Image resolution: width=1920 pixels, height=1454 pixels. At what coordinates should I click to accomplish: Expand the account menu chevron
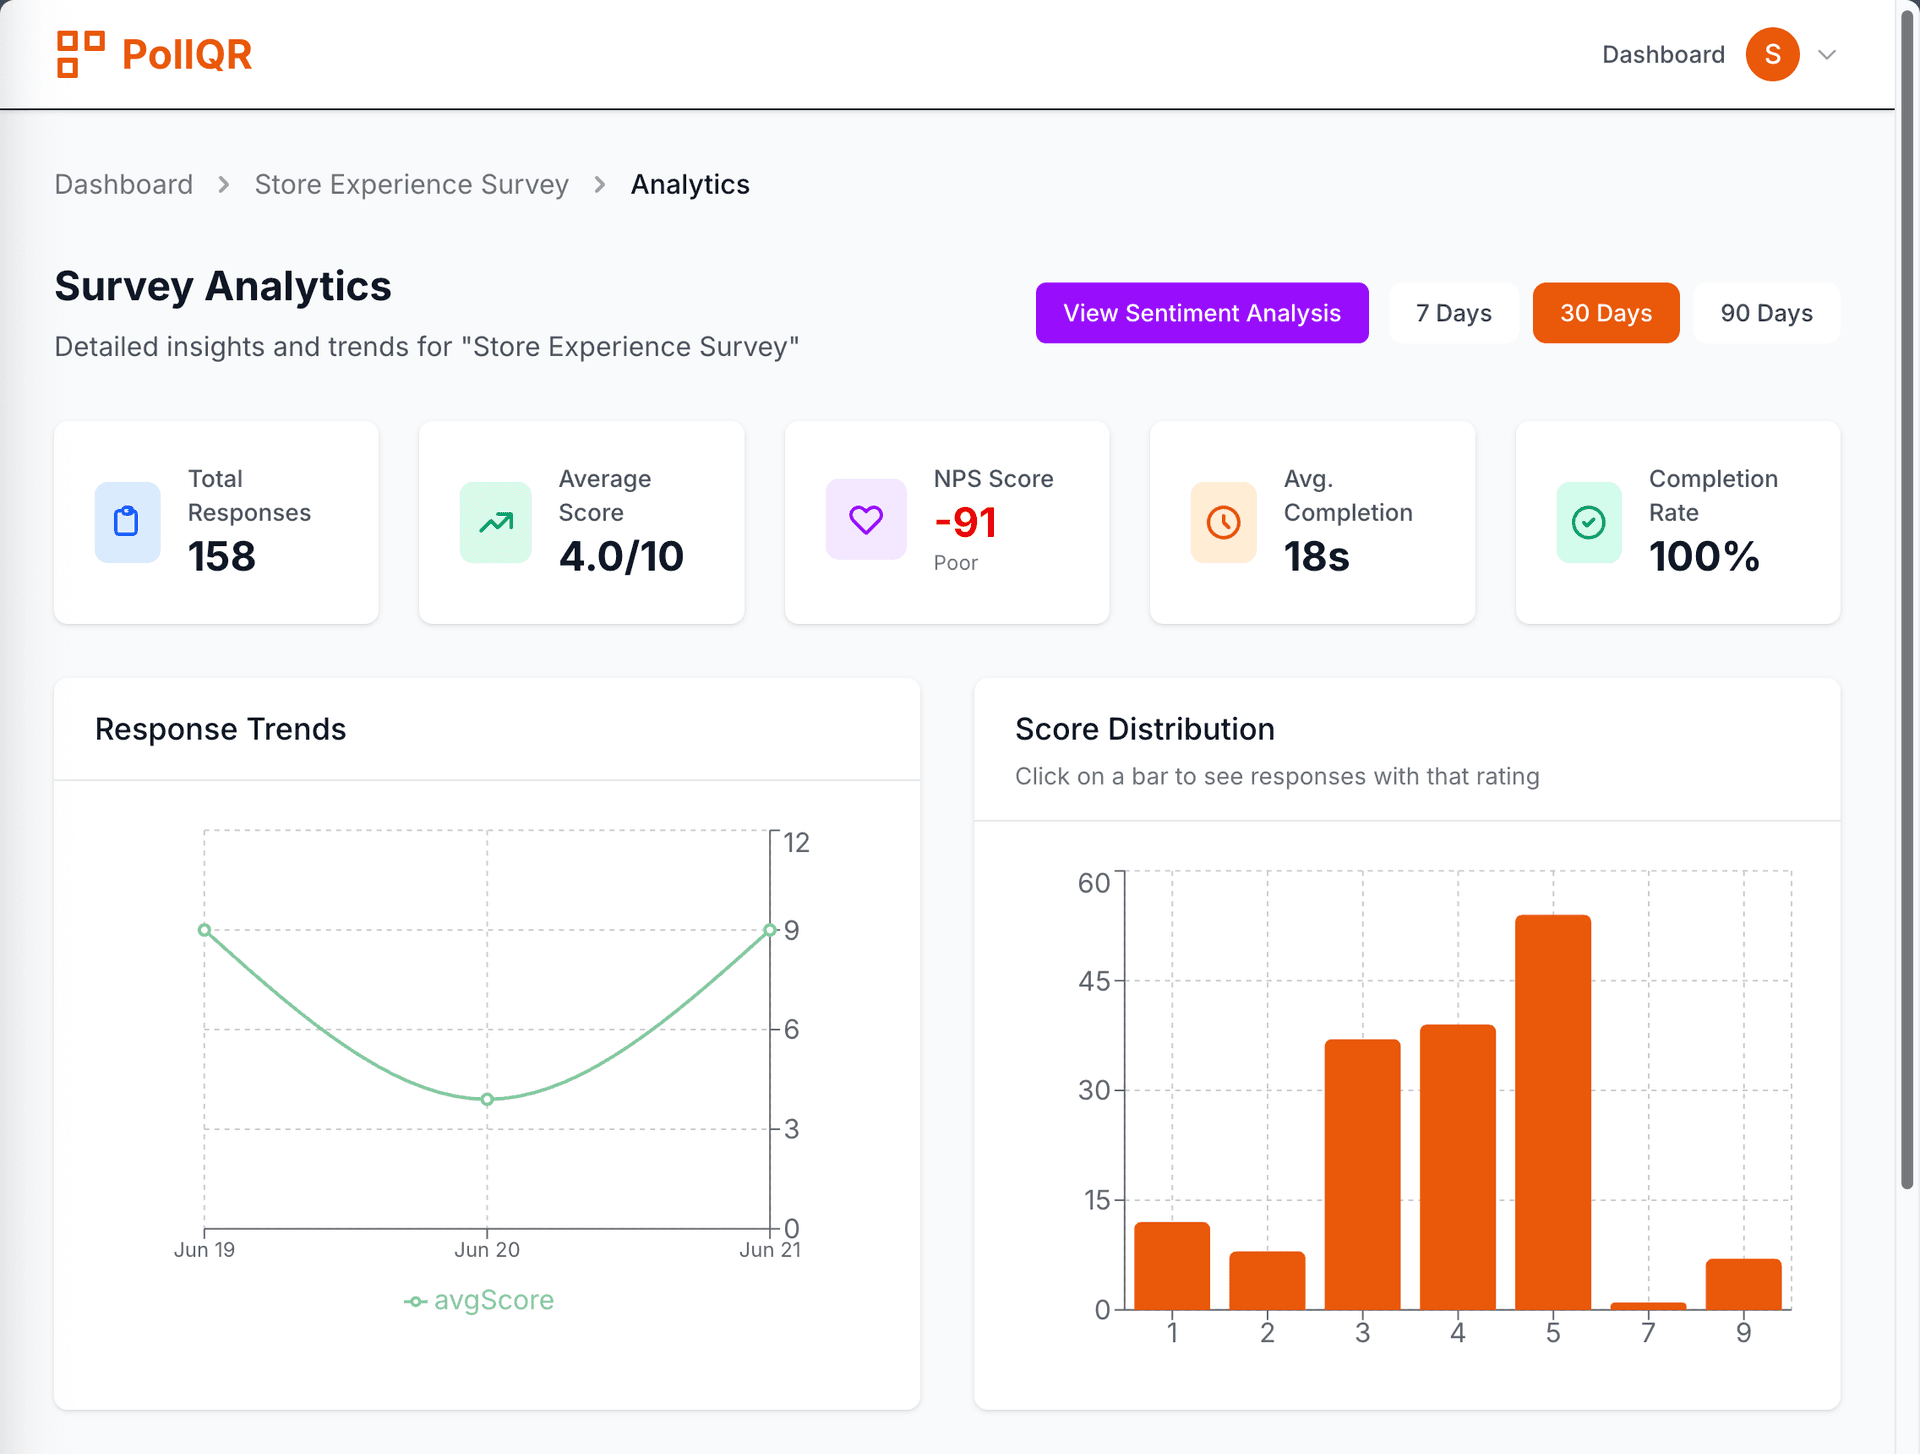coord(1827,54)
